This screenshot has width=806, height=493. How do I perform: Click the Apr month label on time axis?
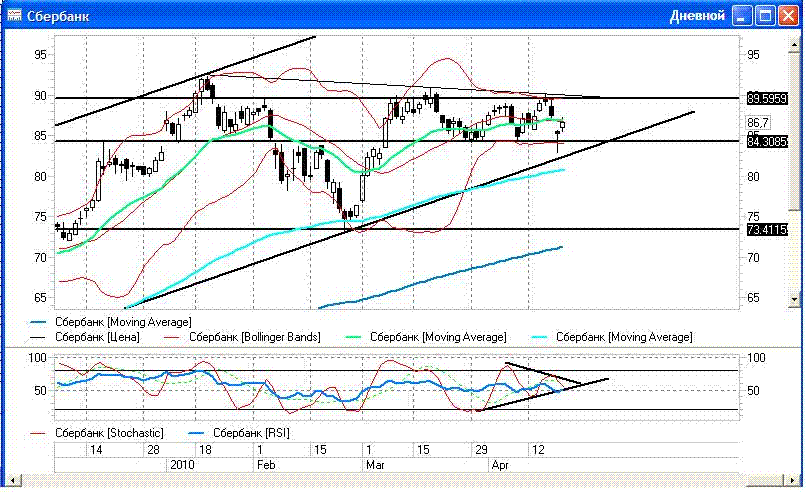click(500, 465)
